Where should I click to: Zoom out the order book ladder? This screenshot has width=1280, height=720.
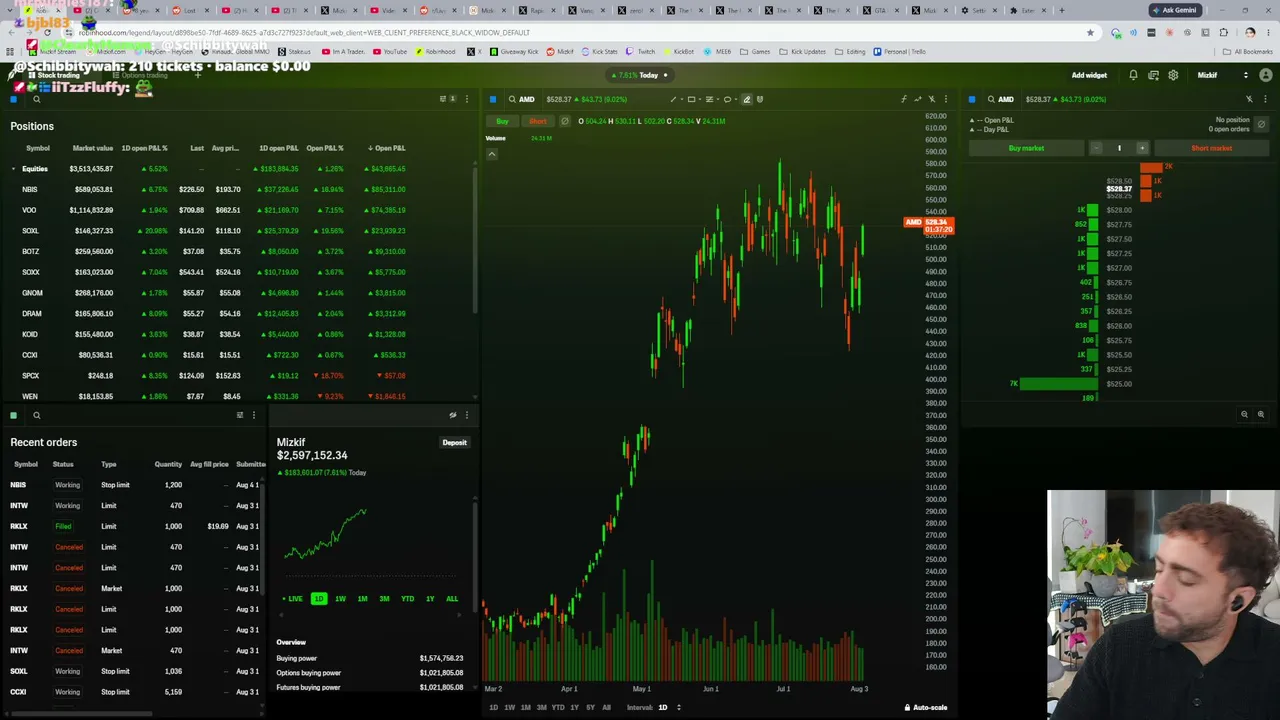[1244, 414]
